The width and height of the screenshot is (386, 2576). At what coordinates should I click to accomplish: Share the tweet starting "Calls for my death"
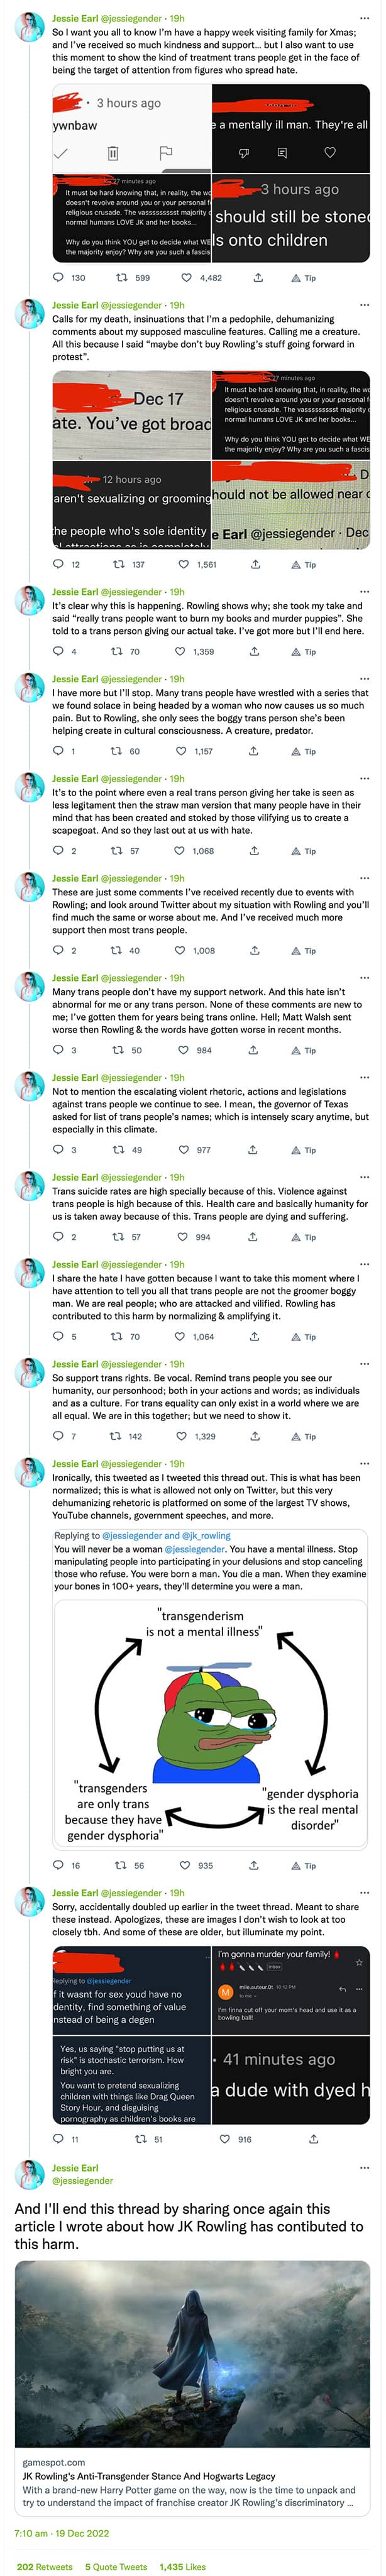[255, 565]
